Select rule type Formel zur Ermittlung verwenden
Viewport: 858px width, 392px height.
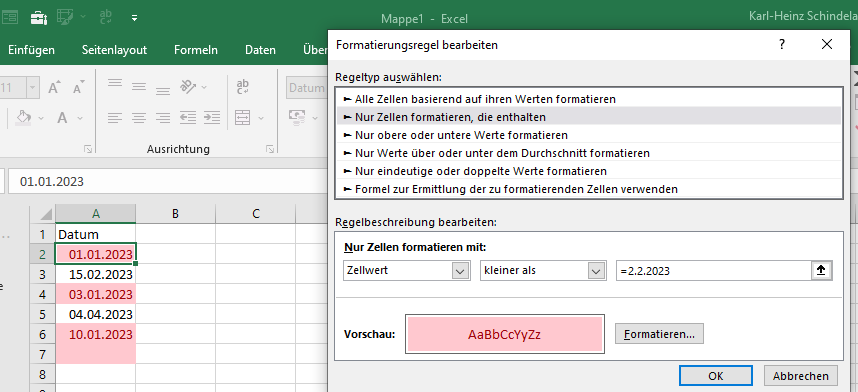tap(589, 189)
